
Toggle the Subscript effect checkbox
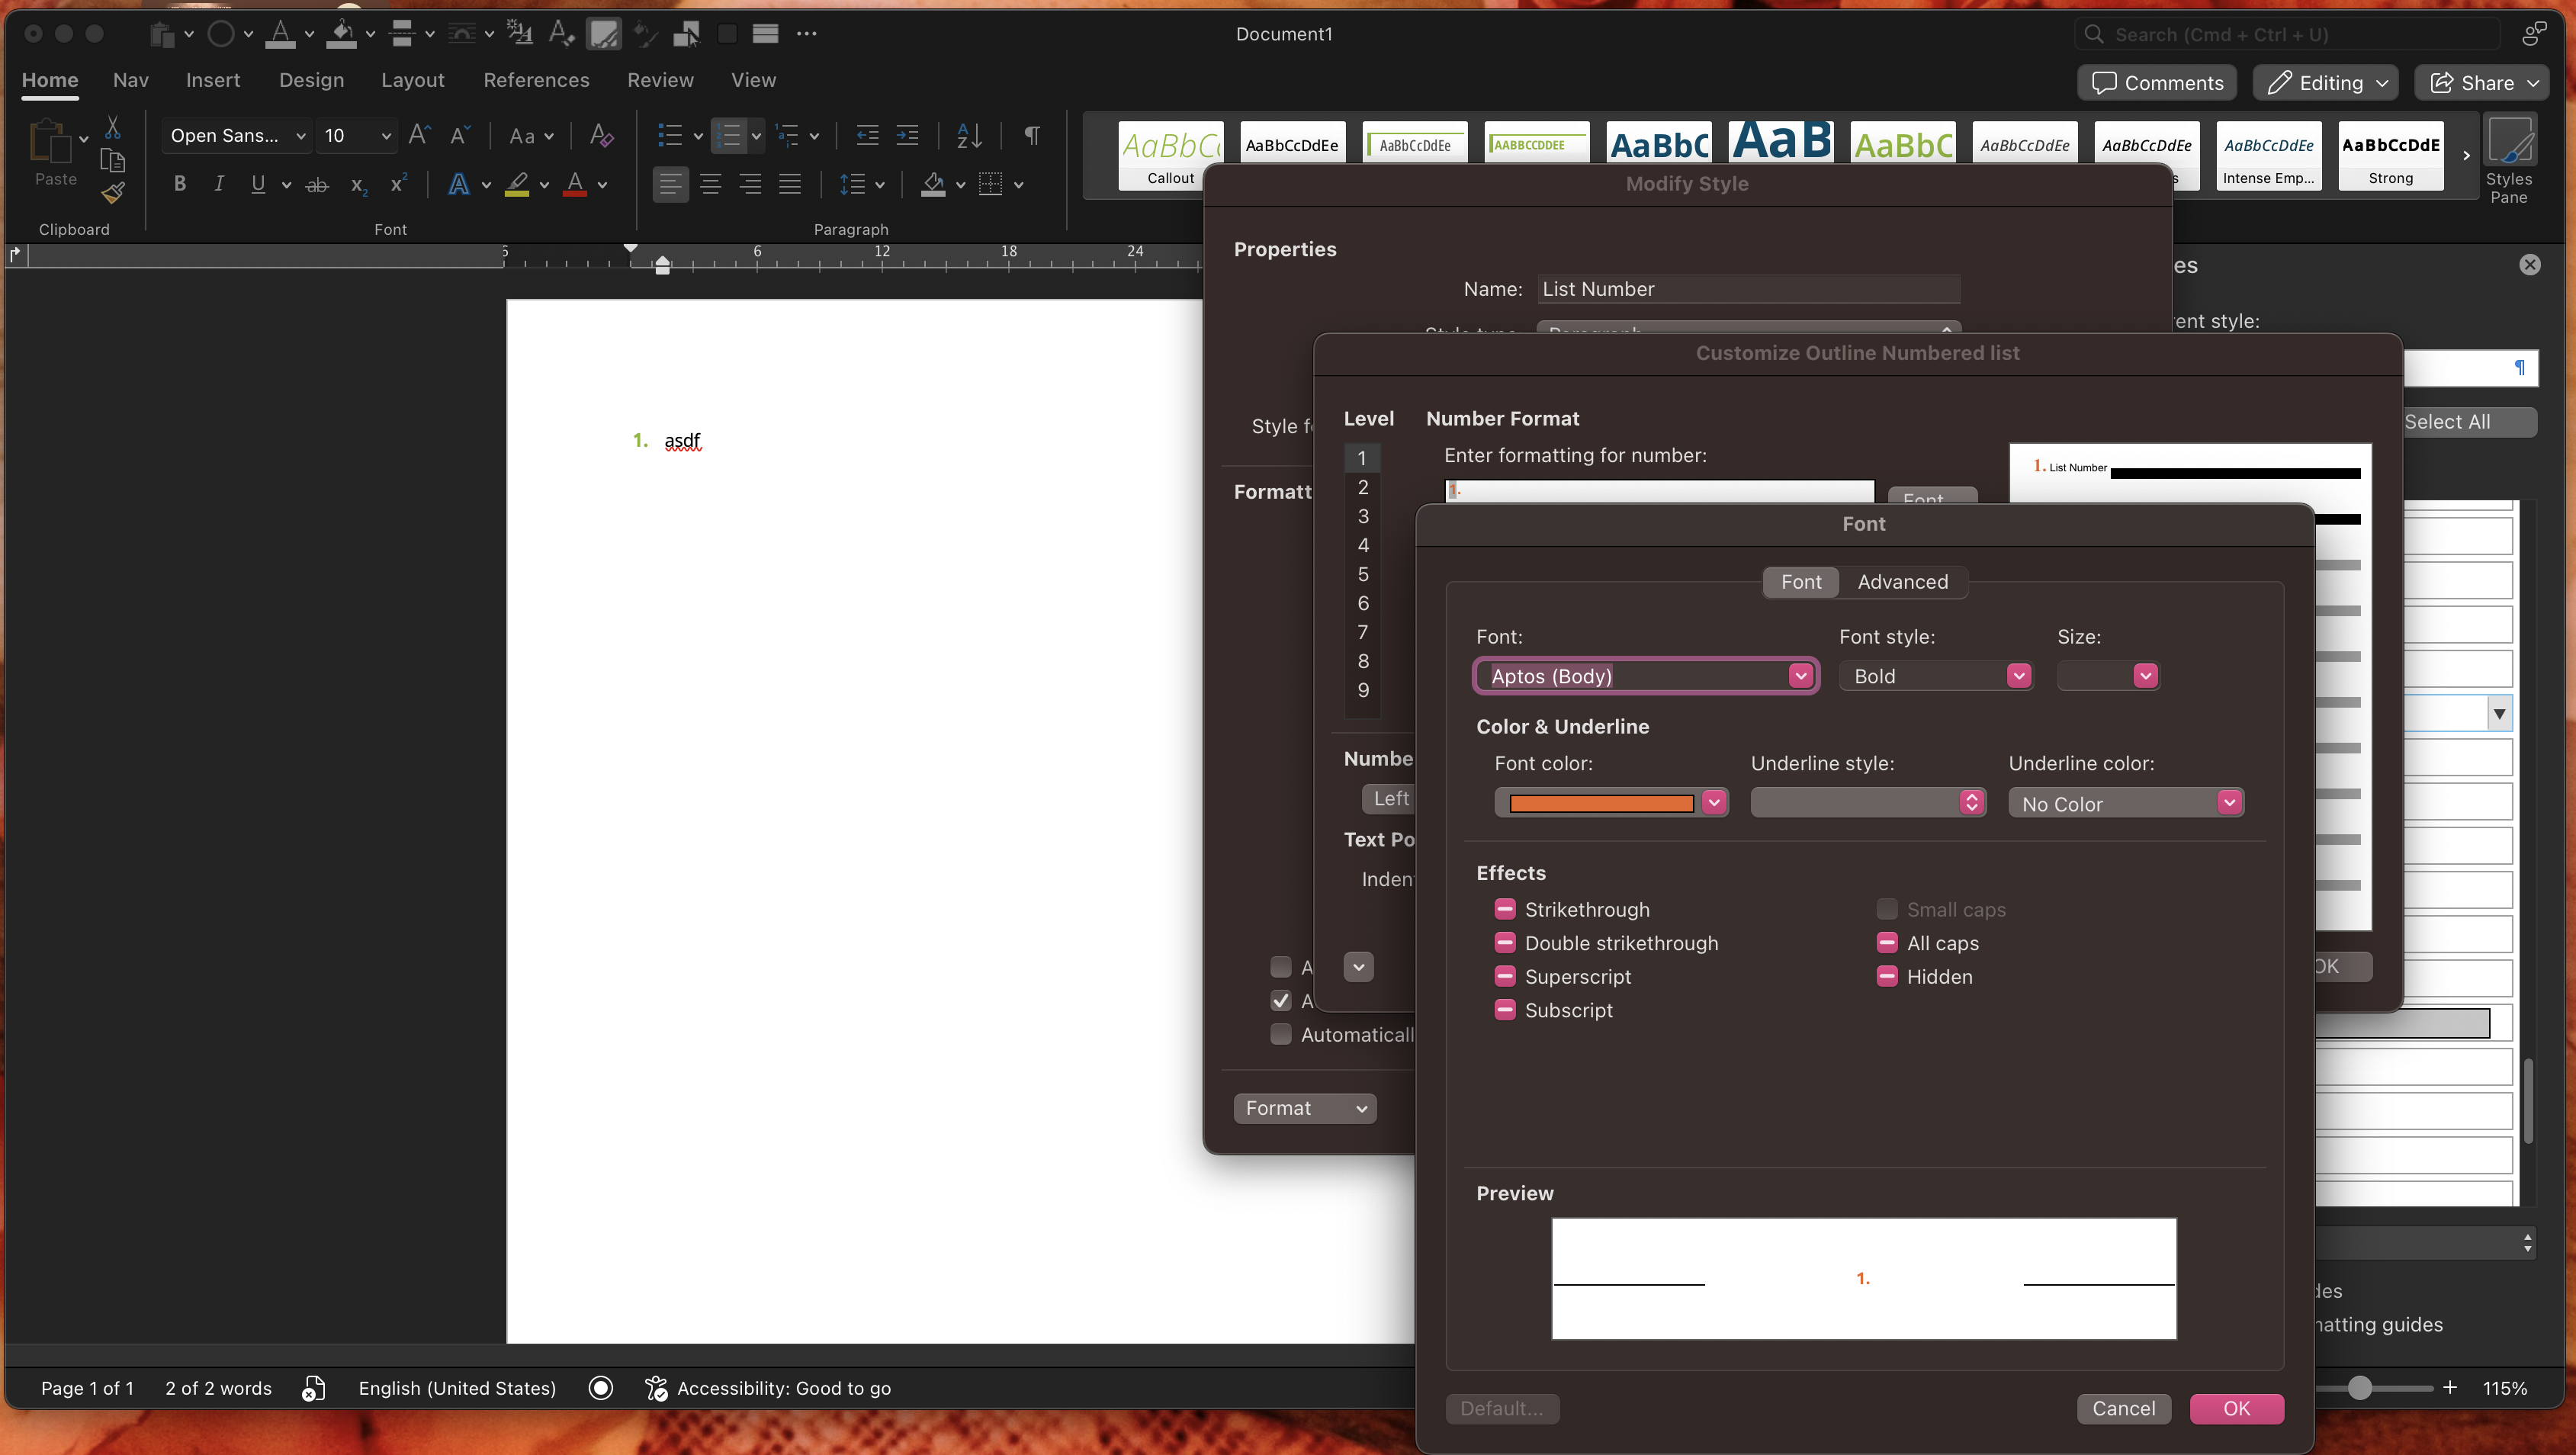tap(1505, 1009)
